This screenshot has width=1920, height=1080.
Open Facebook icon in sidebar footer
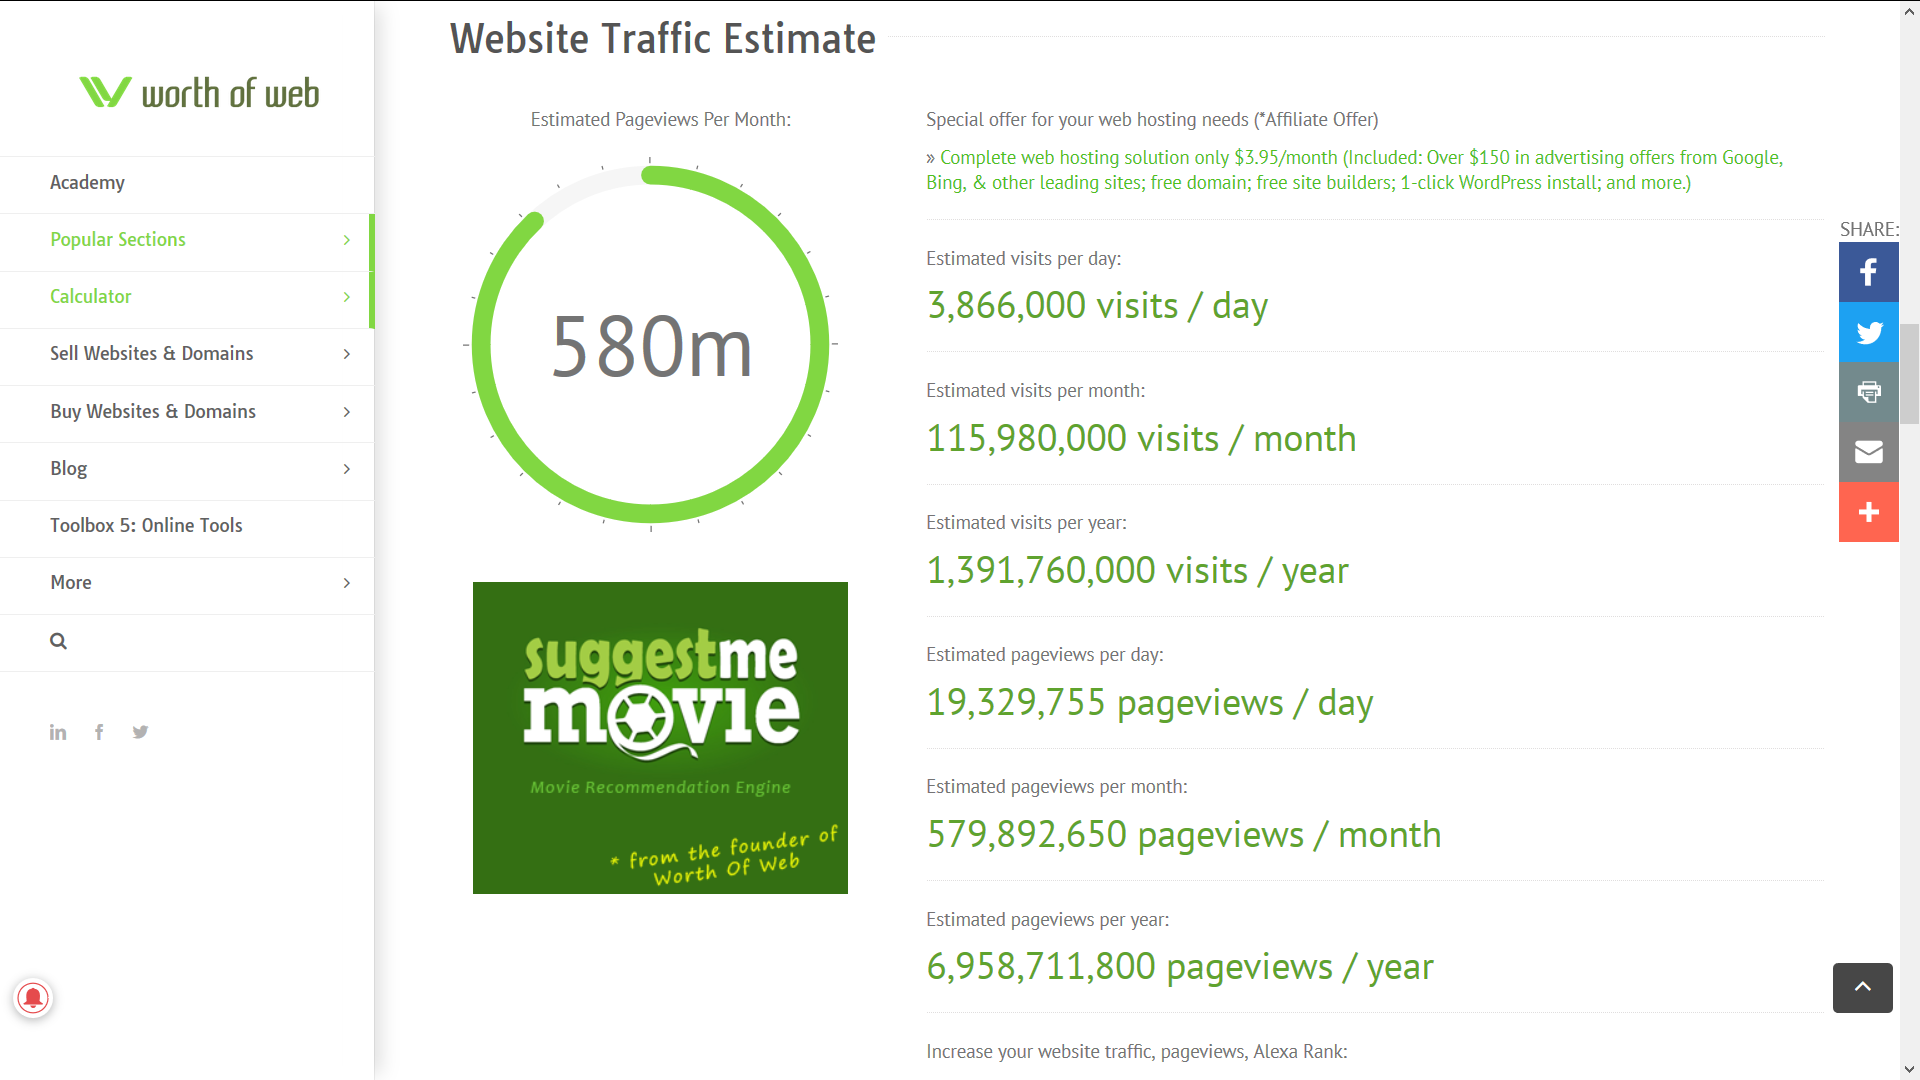coord(99,732)
